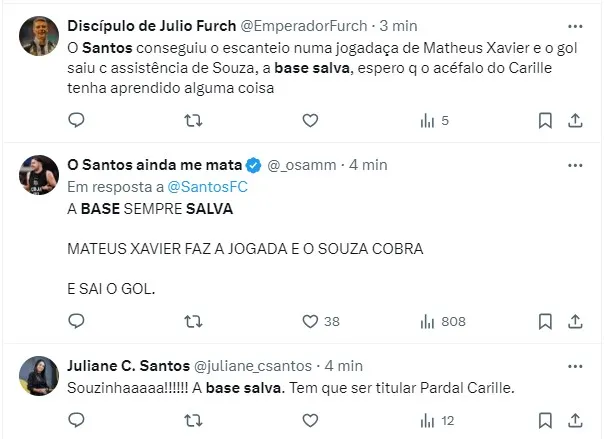Reply to the O Santos ainda me mata tweet

pos(77,321)
